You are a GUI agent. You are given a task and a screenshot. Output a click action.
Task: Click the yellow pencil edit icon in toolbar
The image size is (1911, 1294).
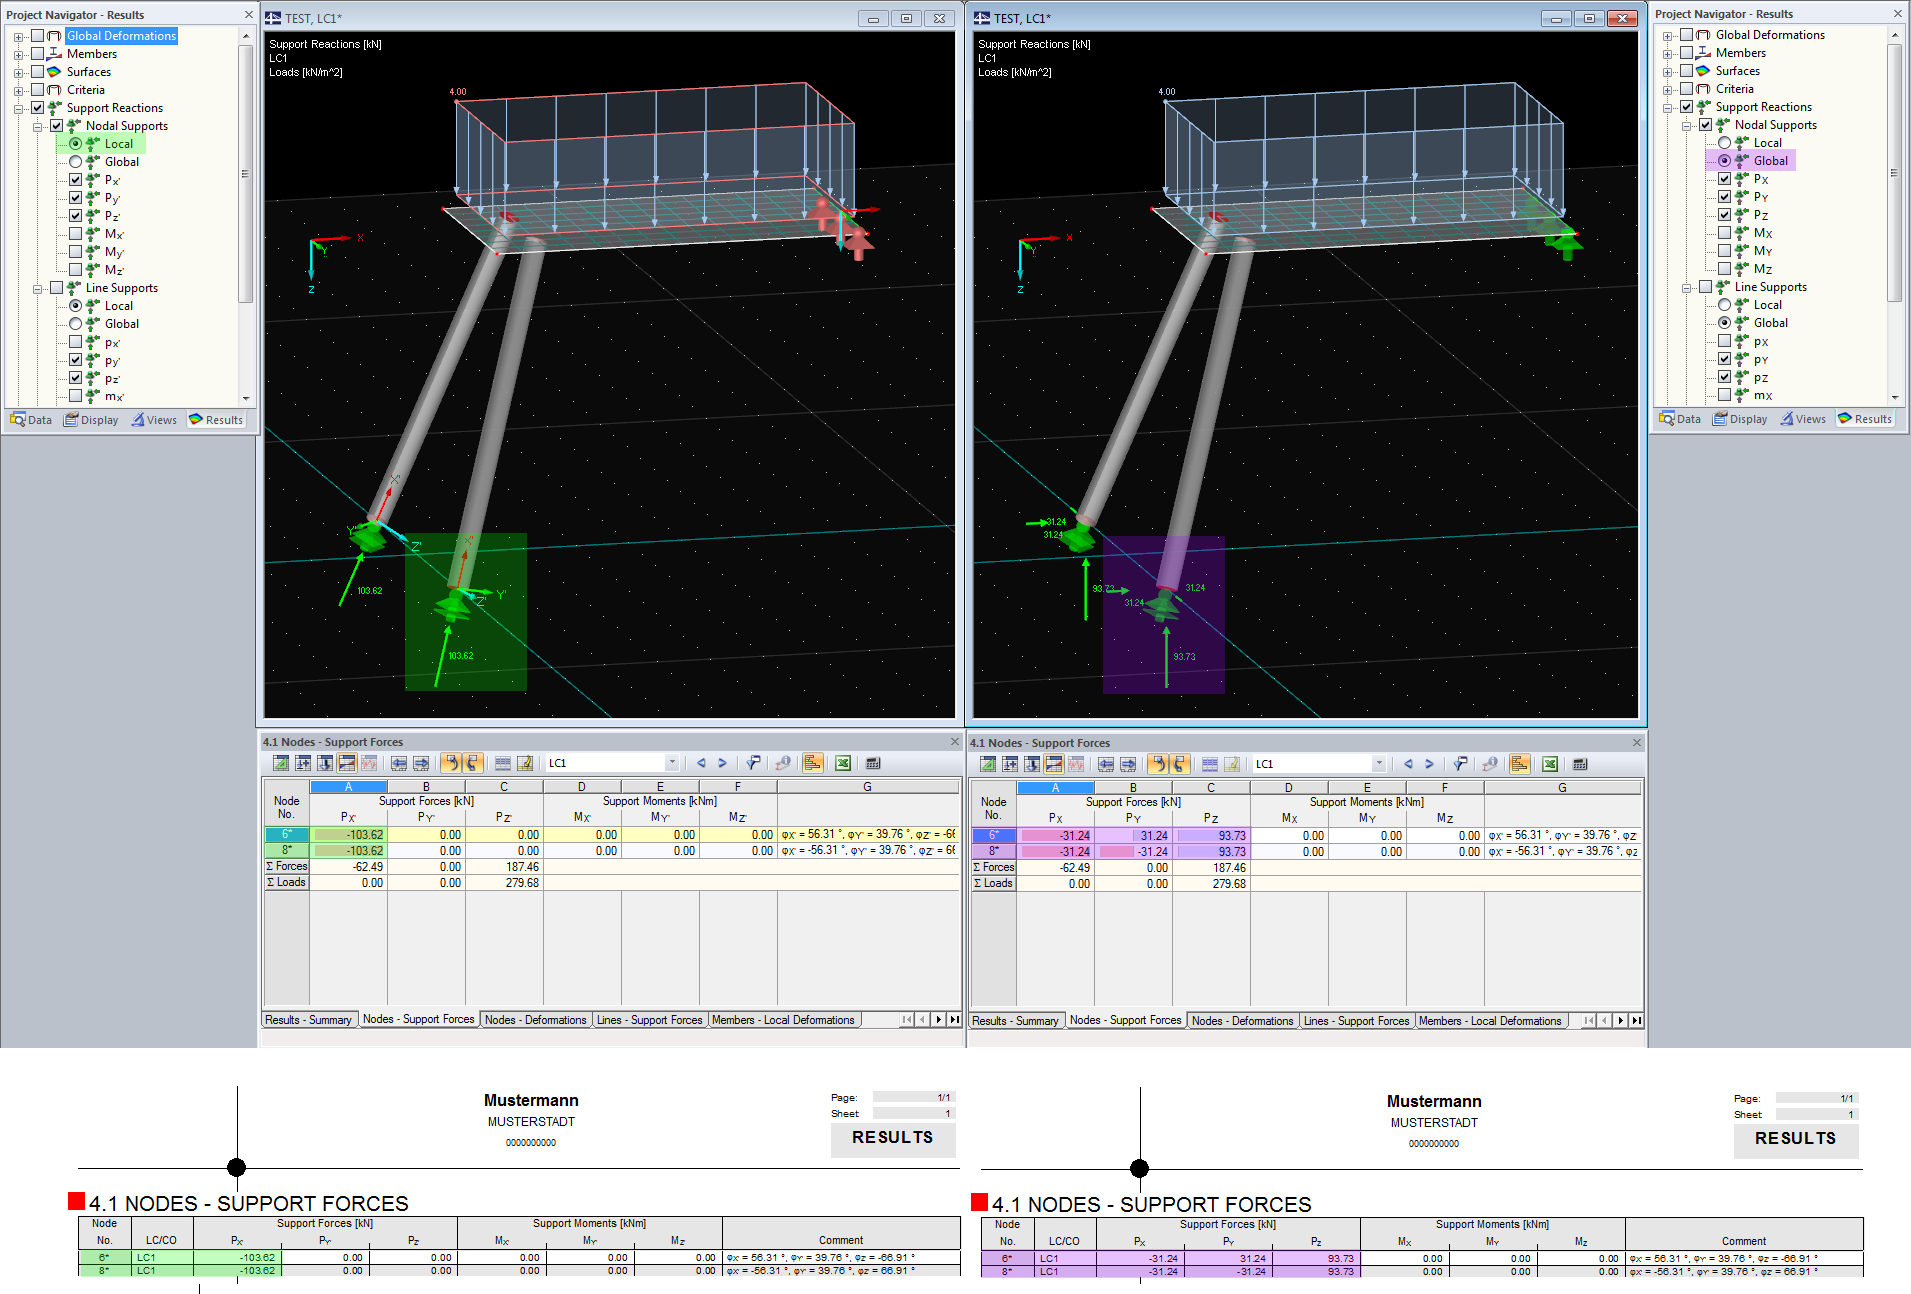click(x=525, y=762)
